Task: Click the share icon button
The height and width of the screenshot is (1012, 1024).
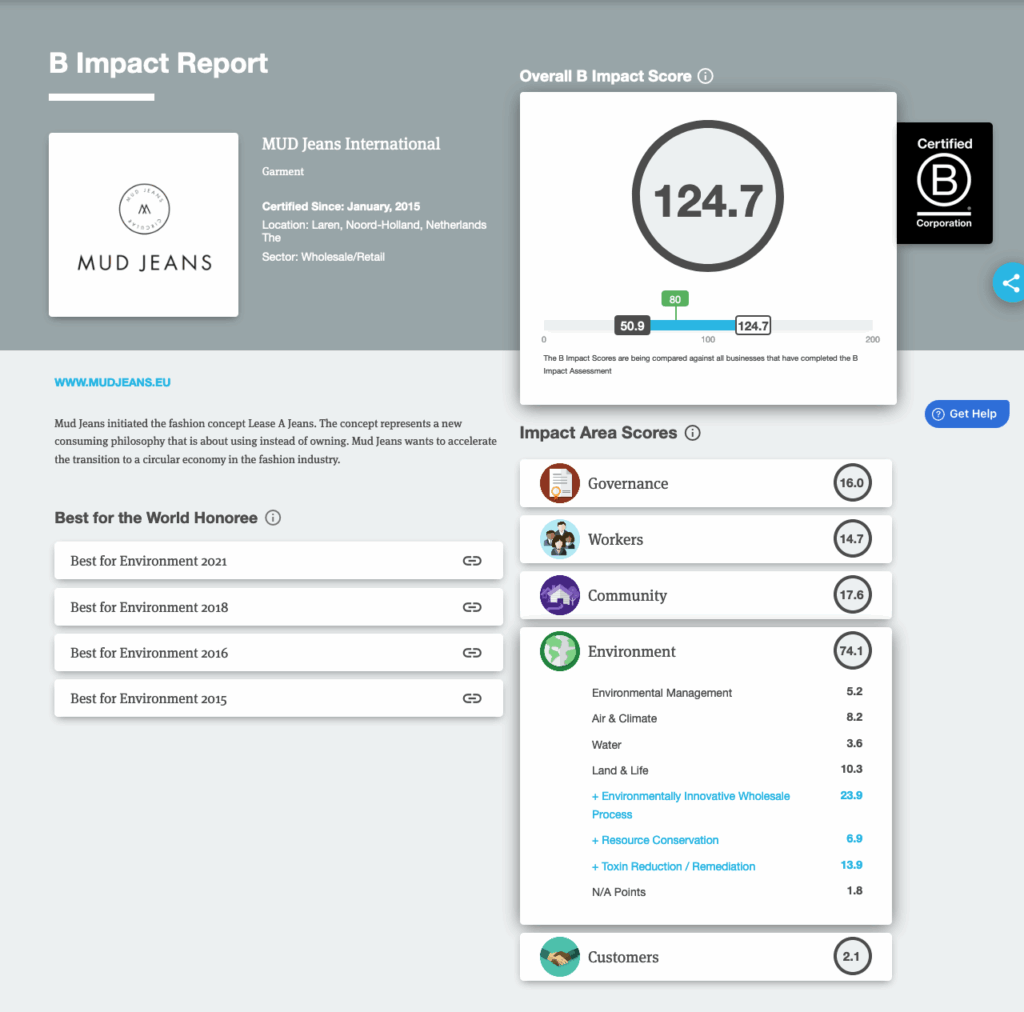Action: pyautogui.click(x=1010, y=283)
